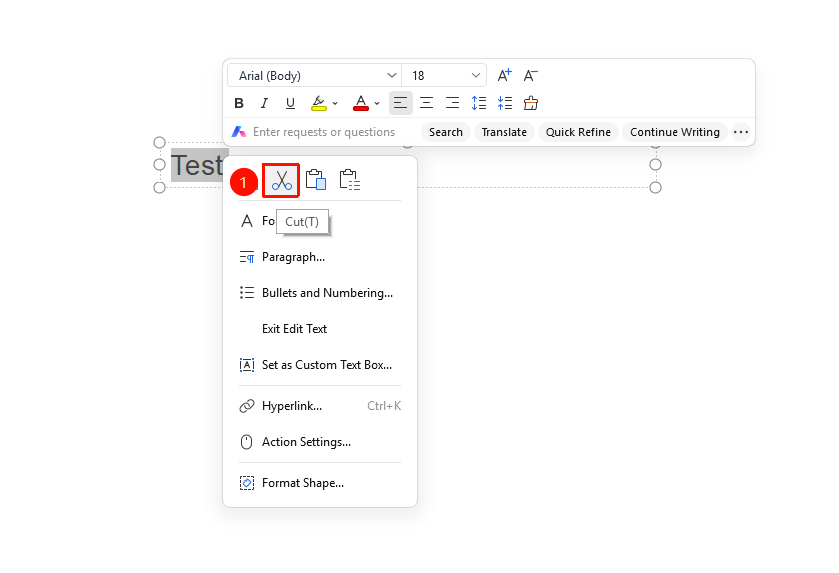
Task: Click the Paste text-only icon
Action: click(349, 180)
